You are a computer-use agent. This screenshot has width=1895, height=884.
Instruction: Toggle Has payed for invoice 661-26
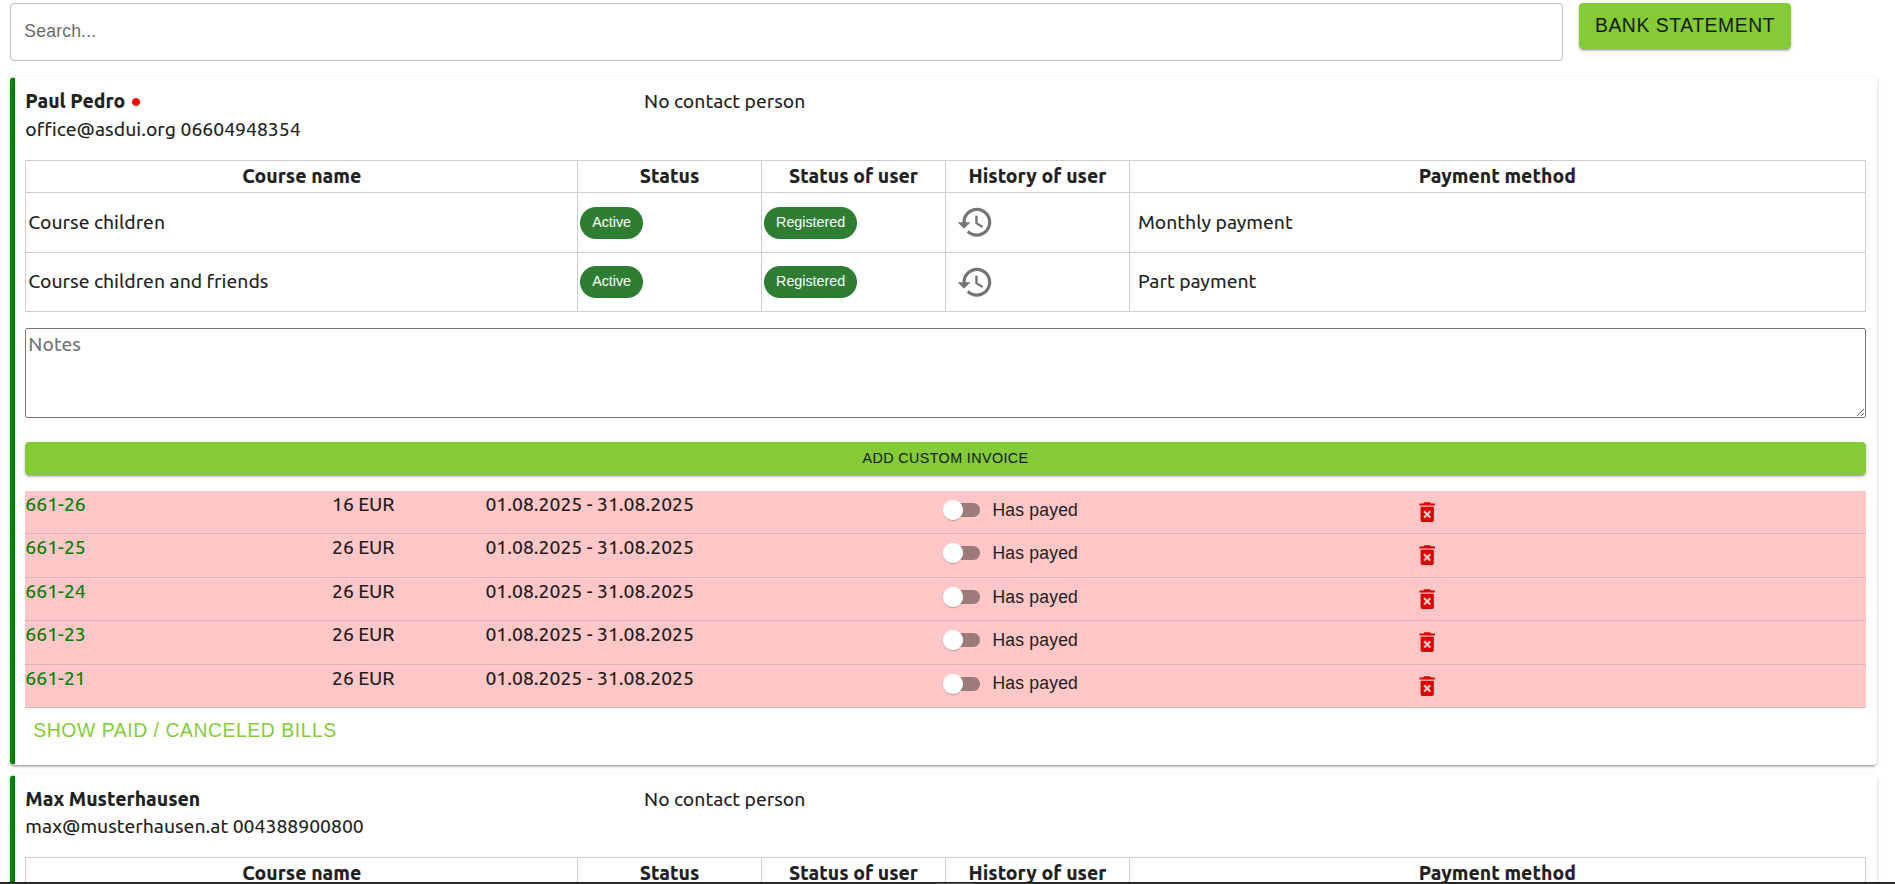pyautogui.click(x=961, y=510)
